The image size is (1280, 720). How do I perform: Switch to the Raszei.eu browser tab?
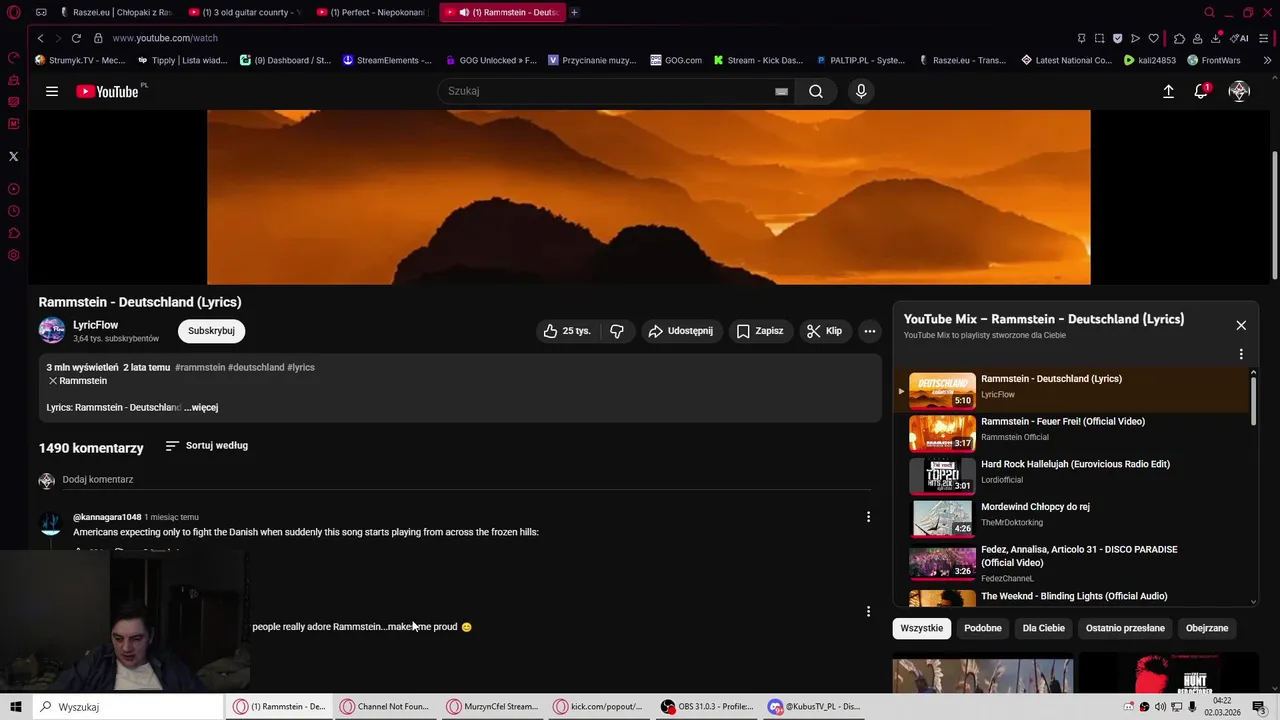[115, 12]
